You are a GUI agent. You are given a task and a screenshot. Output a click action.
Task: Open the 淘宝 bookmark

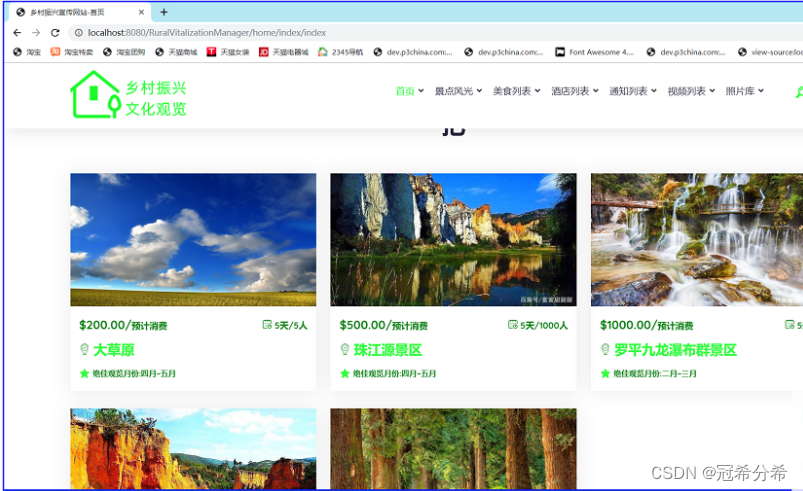(x=27, y=52)
